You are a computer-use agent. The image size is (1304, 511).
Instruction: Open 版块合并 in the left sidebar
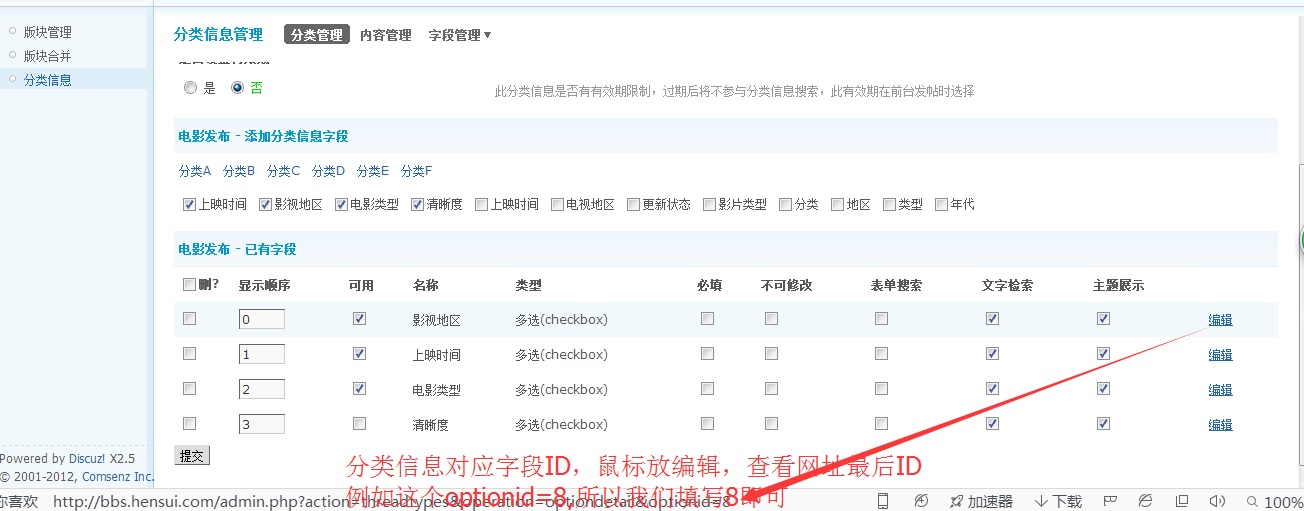[48, 56]
